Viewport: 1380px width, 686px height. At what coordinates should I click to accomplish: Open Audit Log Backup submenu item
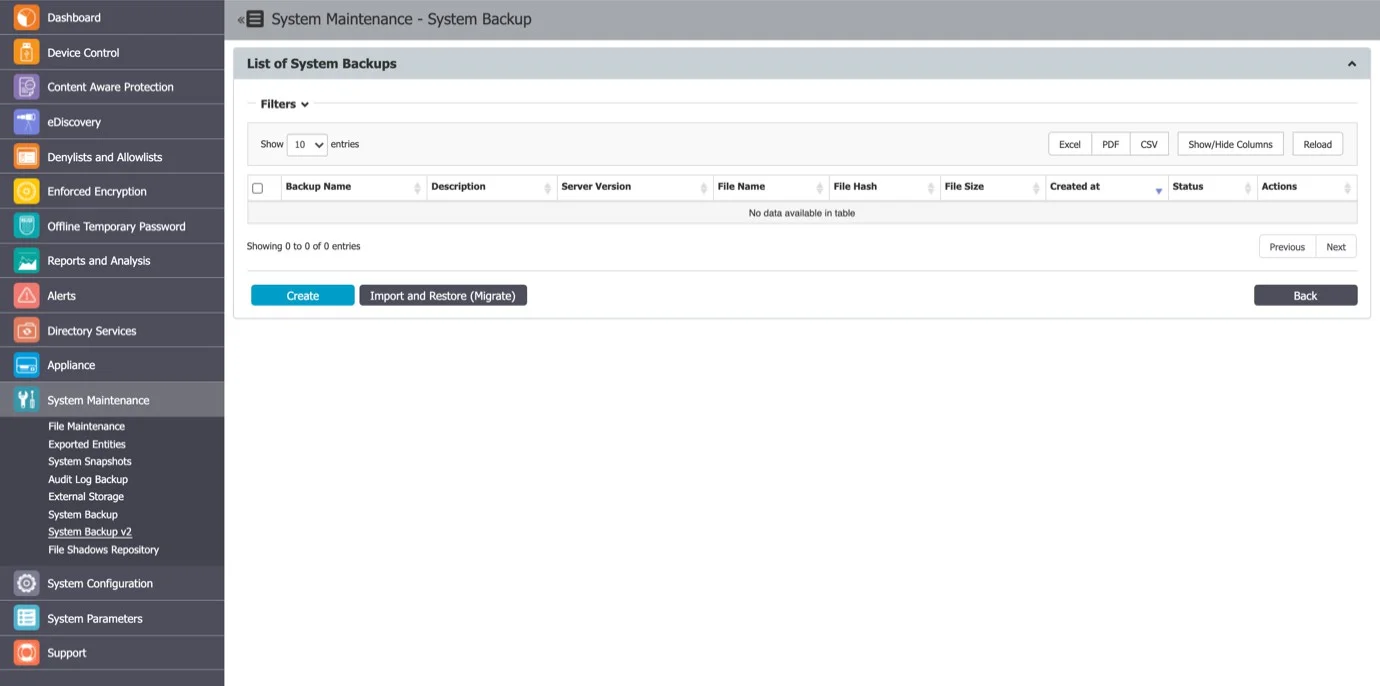[x=88, y=479]
